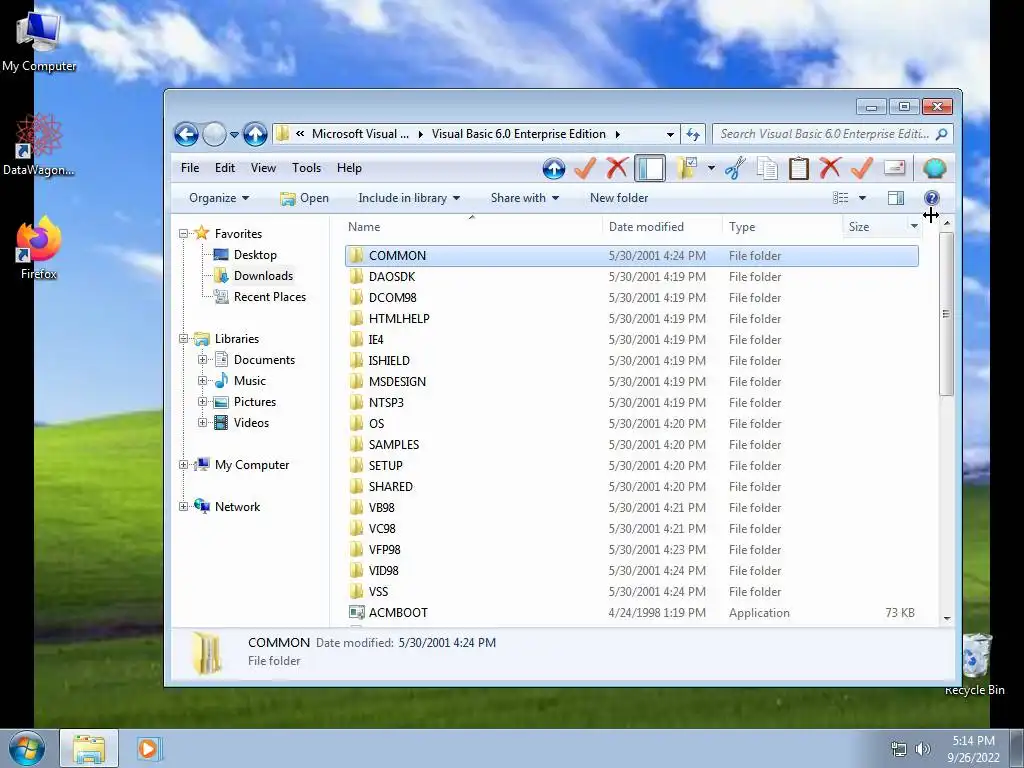
Task: Sort by the Name column header
Action: [x=472, y=227]
